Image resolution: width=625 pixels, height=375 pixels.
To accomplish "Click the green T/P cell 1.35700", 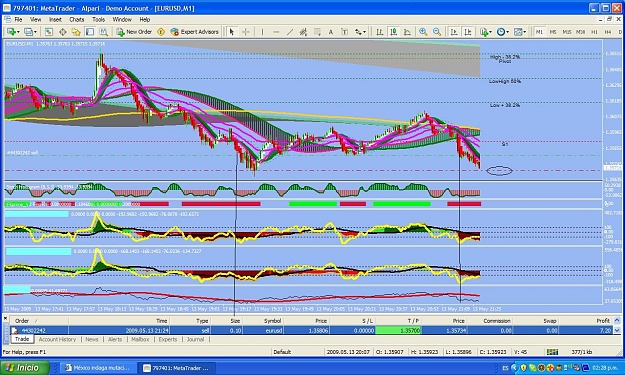I will point(398,330).
